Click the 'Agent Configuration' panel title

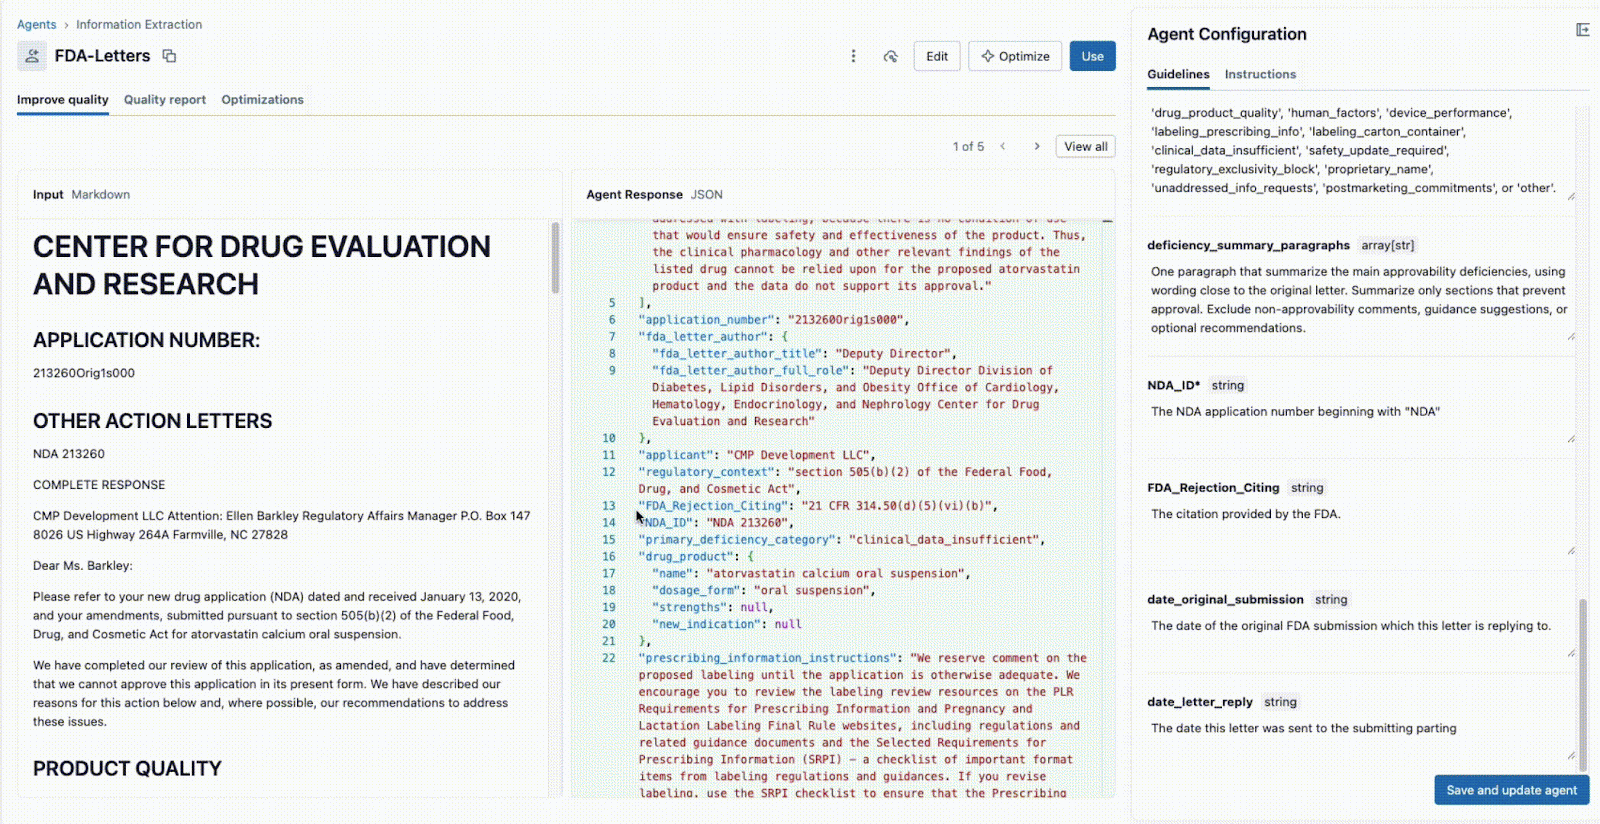[1227, 34]
